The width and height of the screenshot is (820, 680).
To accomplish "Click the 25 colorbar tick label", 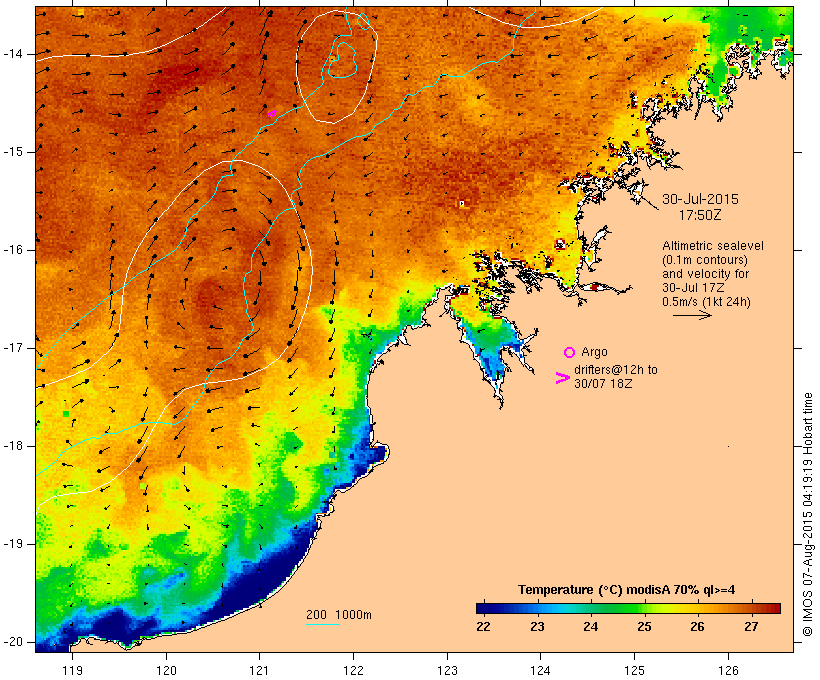I will click(644, 627).
